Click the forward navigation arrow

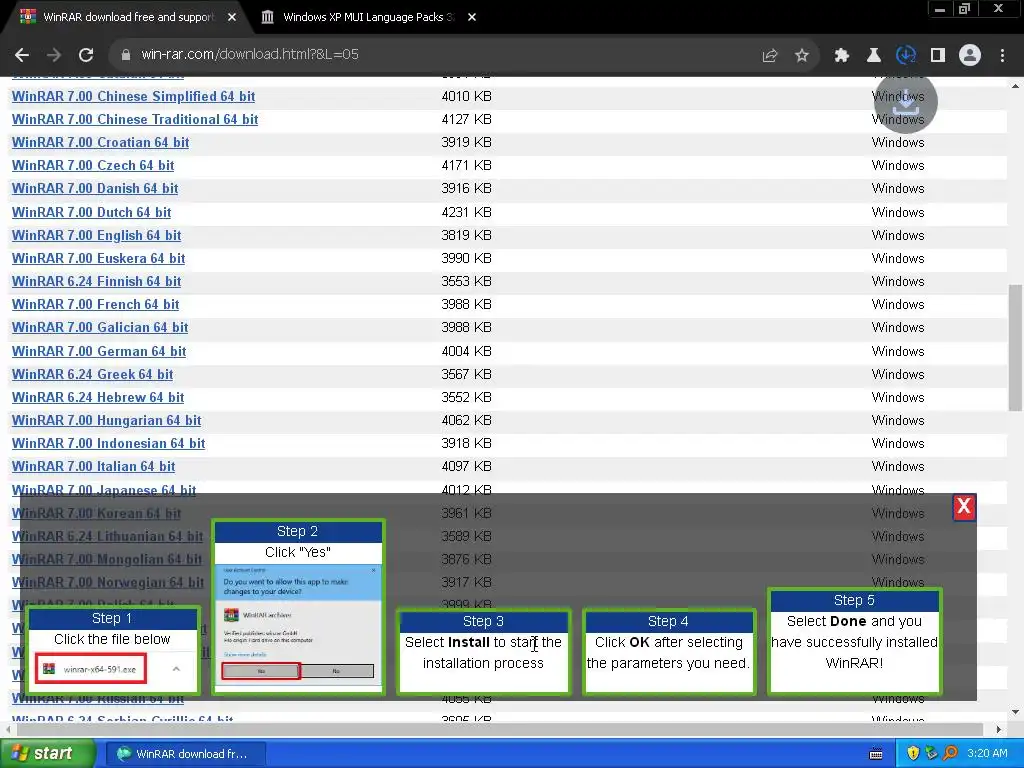pos(54,55)
